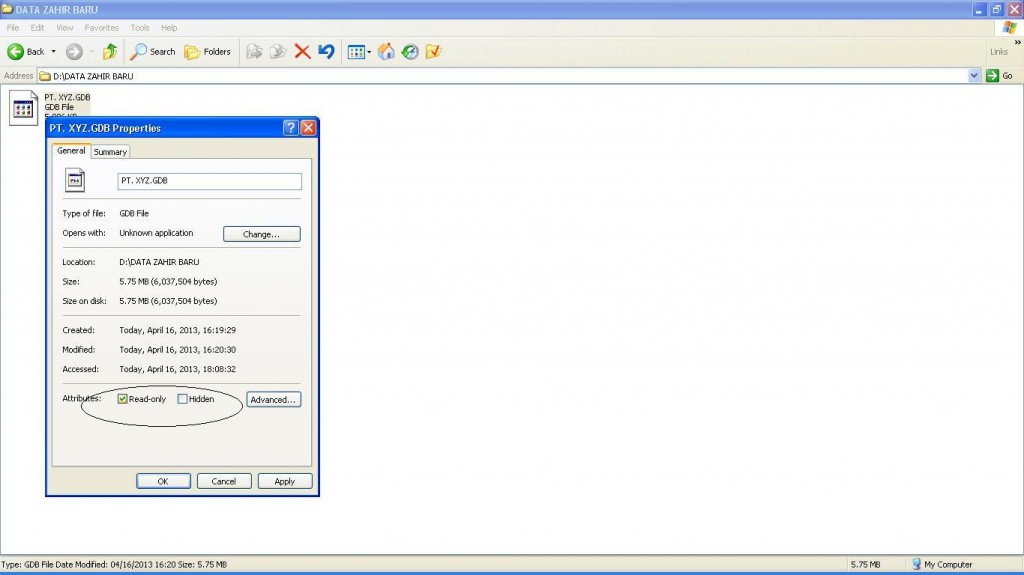Uncheck the Read-only attribute checkbox
Screen dimensions: 1024x575
click(123, 399)
